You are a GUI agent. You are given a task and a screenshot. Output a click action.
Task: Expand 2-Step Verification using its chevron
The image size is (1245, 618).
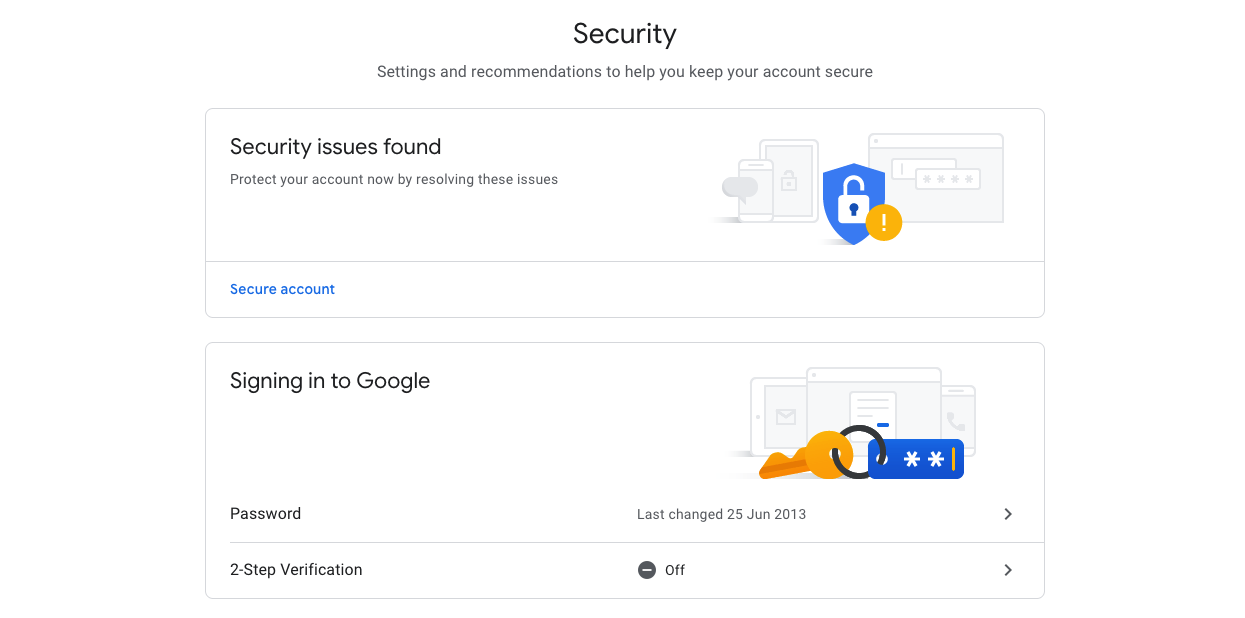click(x=1008, y=570)
